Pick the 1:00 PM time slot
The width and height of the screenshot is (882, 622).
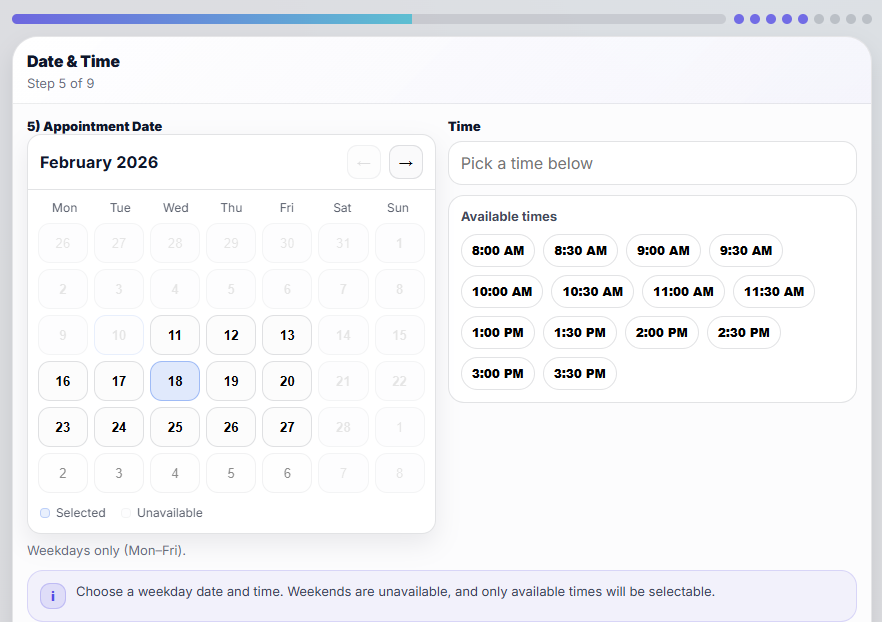point(498,333)
